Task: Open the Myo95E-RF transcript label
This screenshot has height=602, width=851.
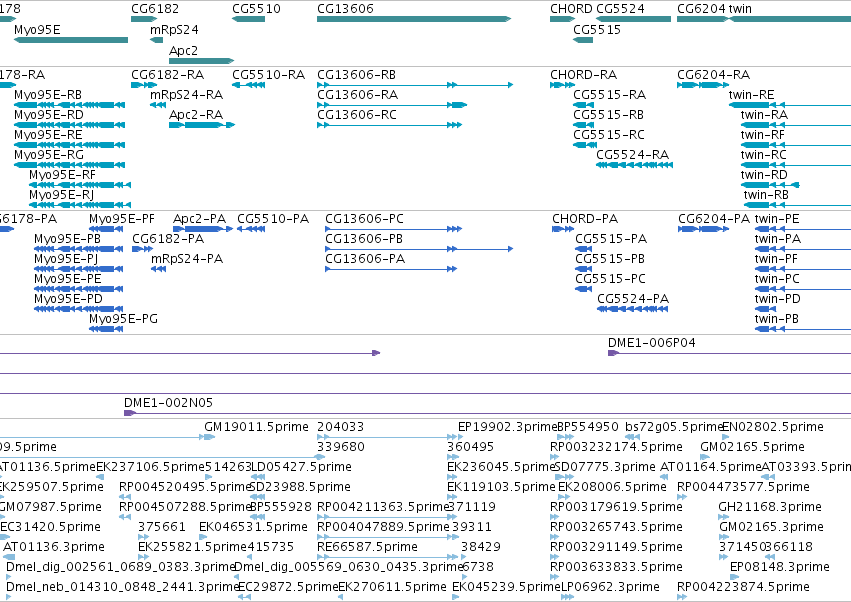Action: 62,175
